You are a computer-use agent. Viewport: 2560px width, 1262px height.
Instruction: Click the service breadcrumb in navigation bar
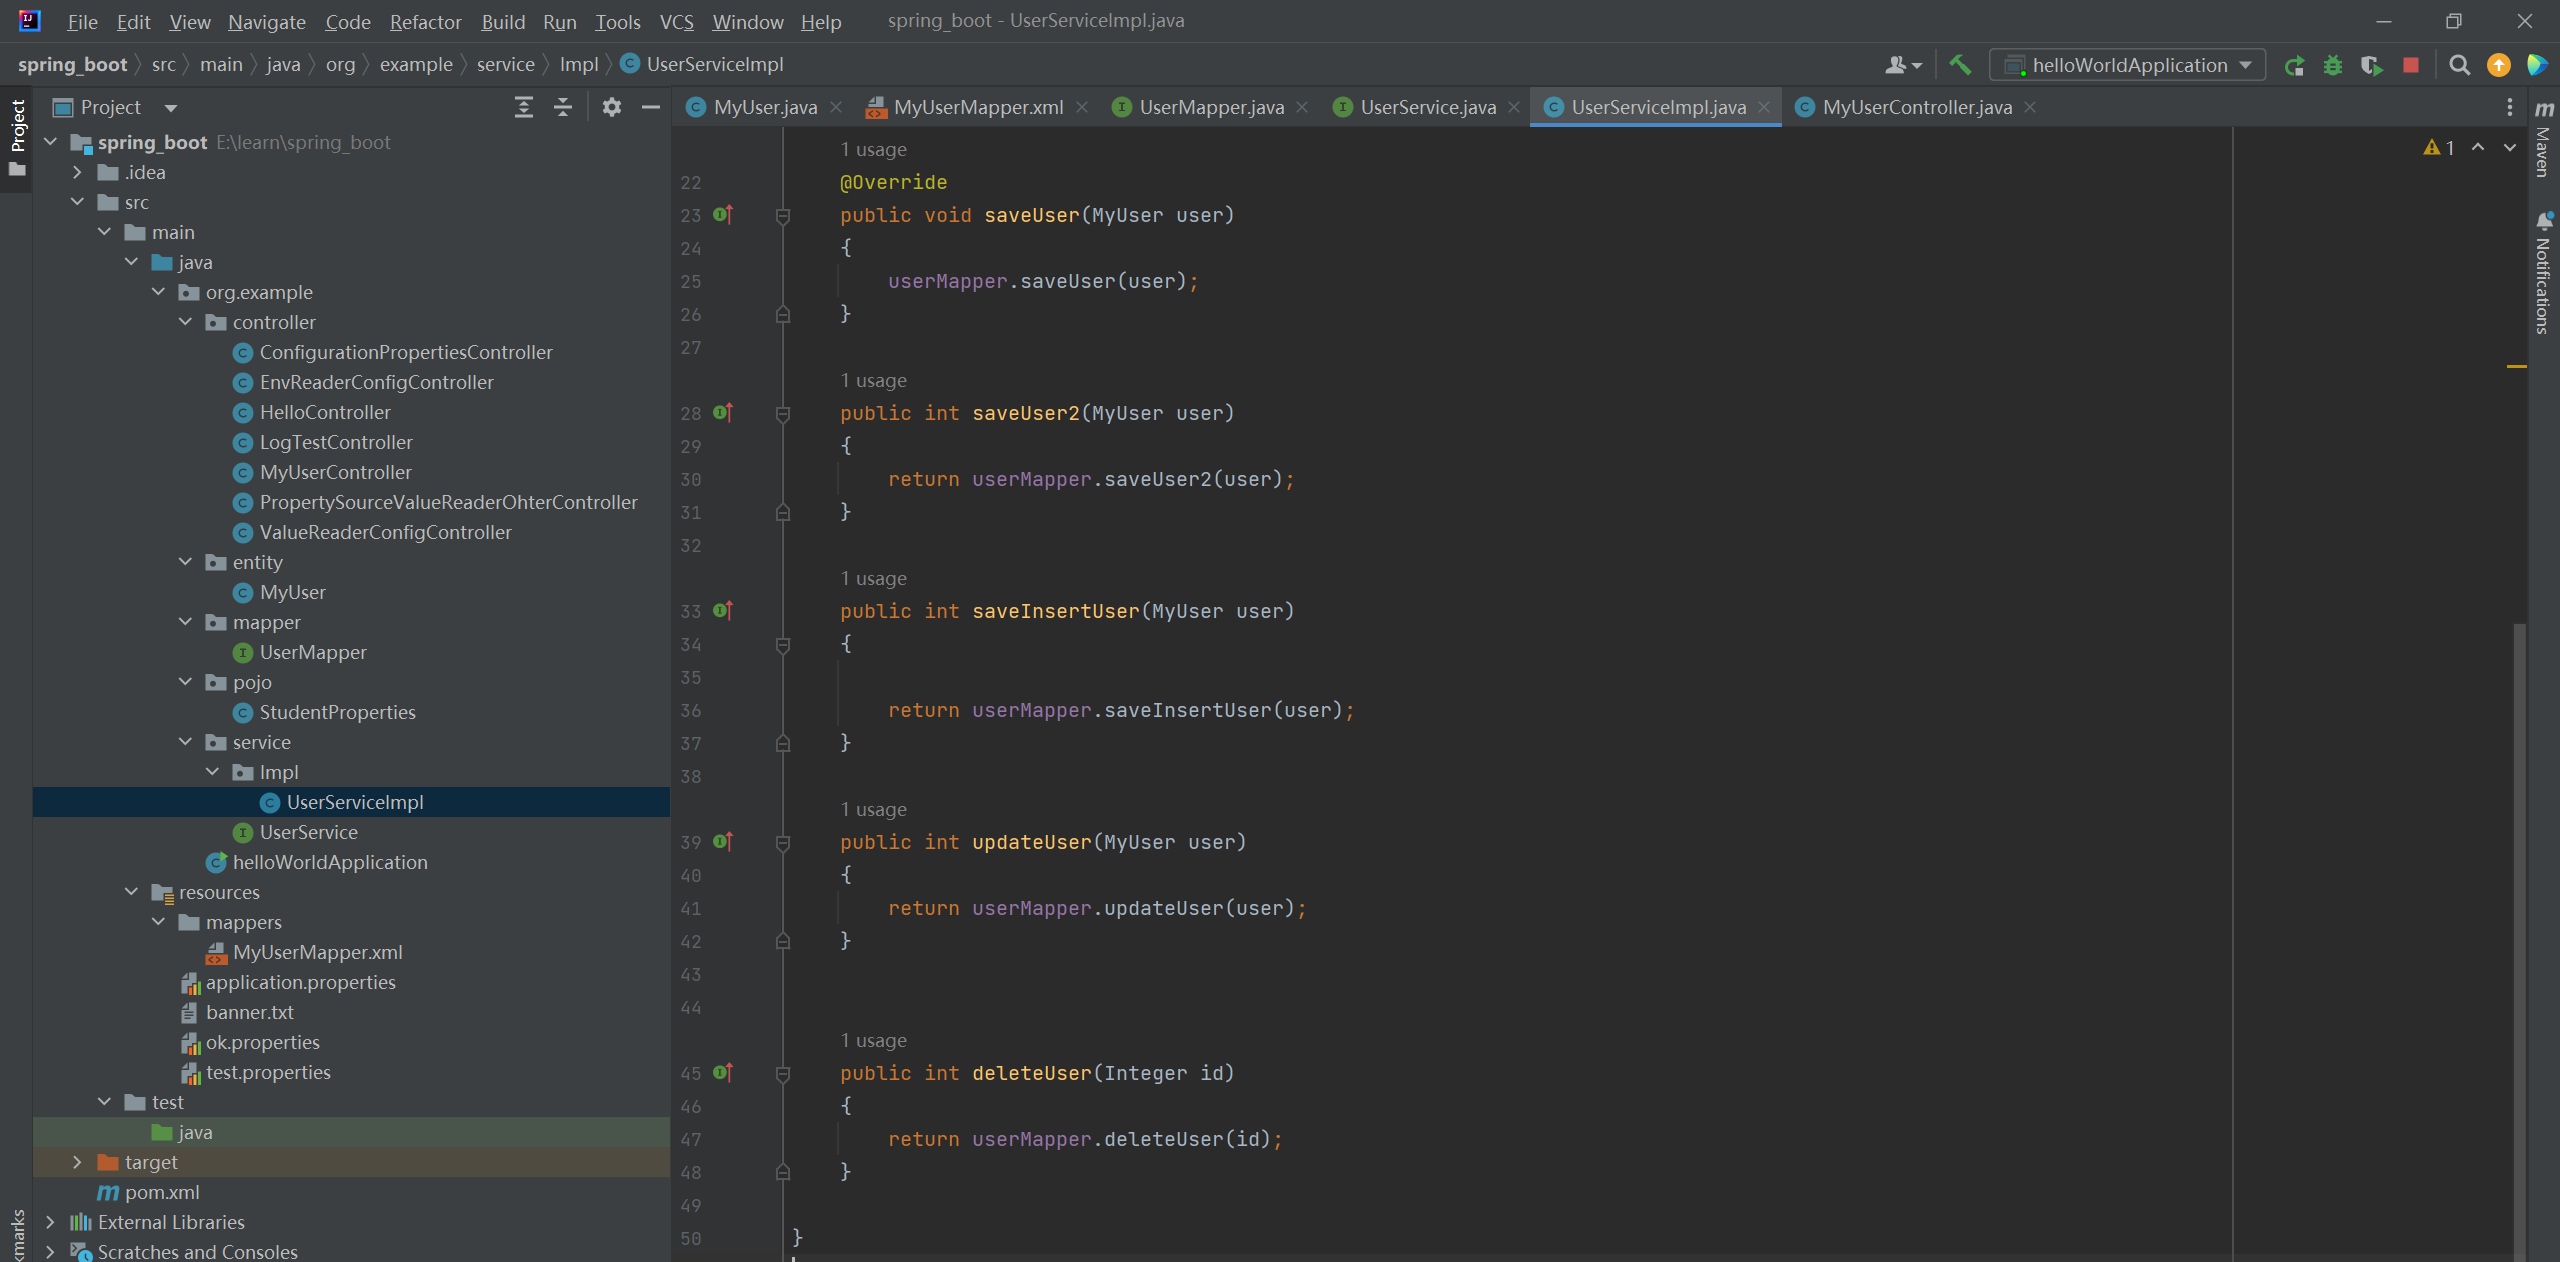pos(505,64)
